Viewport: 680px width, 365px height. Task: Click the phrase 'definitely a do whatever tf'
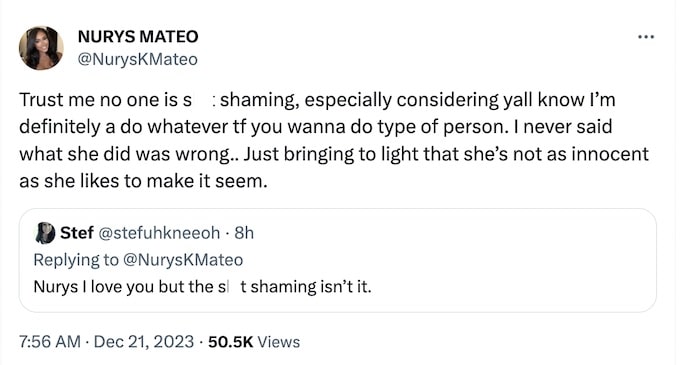133,127
